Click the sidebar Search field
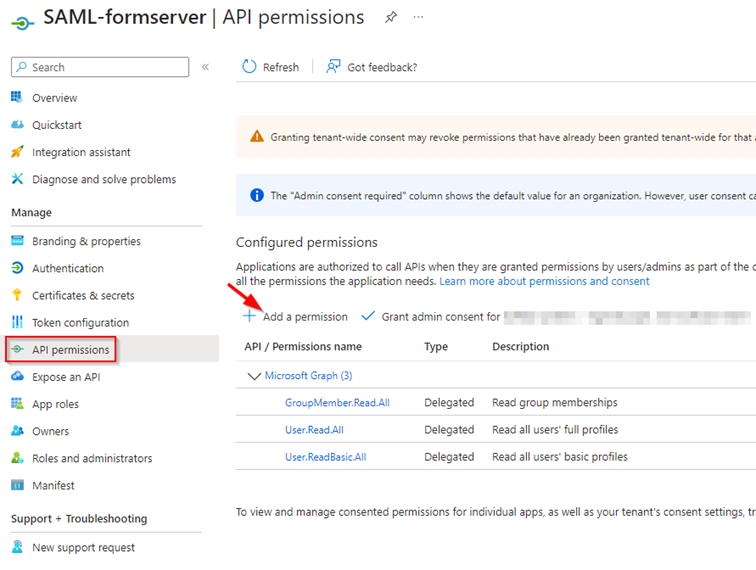 click(x=100, y=67)
